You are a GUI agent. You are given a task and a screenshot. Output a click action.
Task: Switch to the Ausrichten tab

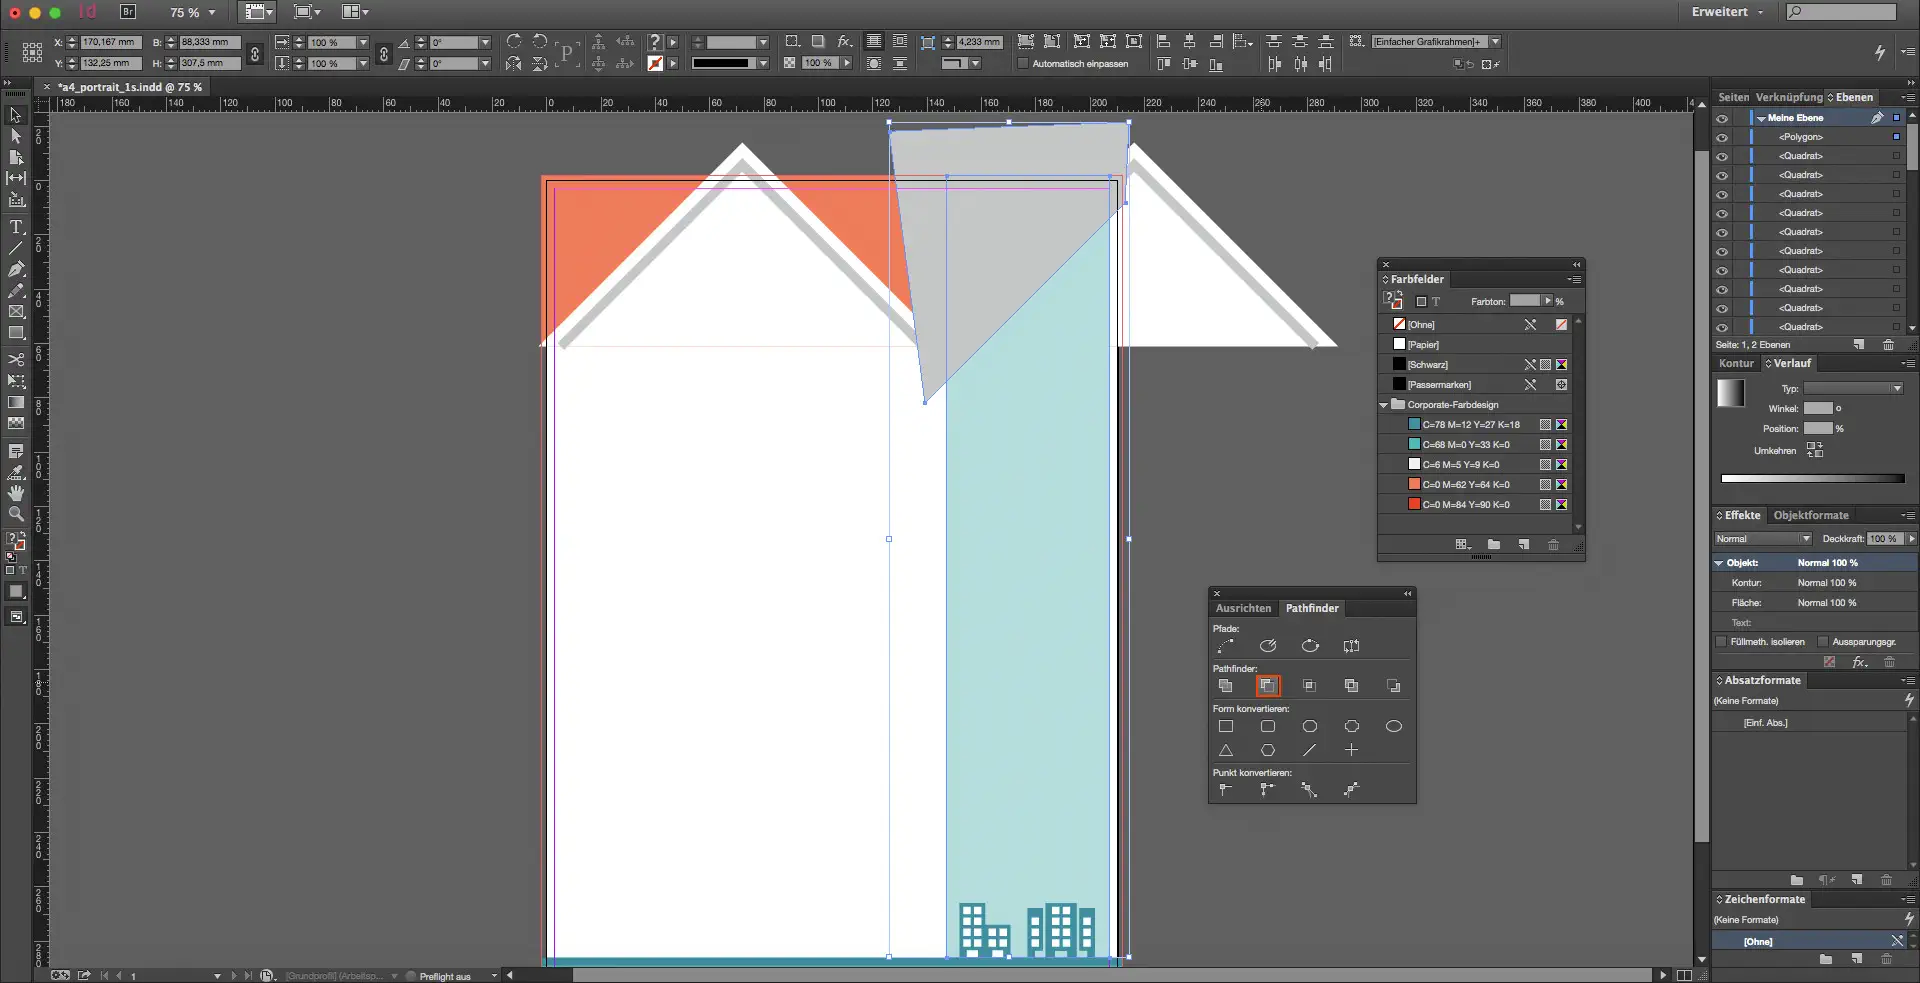[x=1243, y=608]
